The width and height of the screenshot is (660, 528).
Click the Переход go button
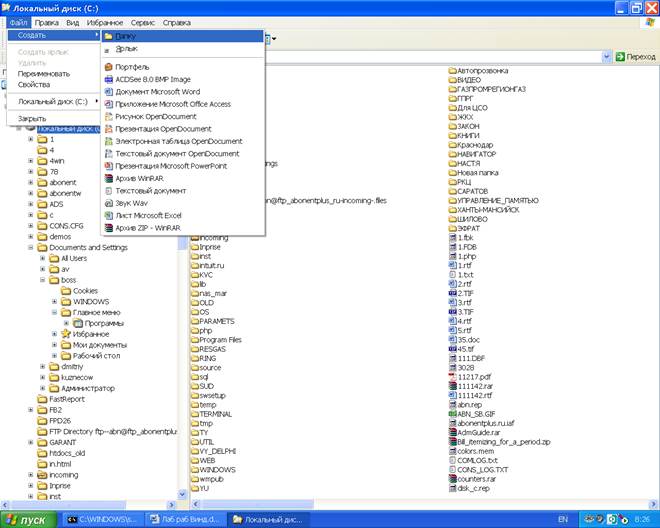click(636, 56)
